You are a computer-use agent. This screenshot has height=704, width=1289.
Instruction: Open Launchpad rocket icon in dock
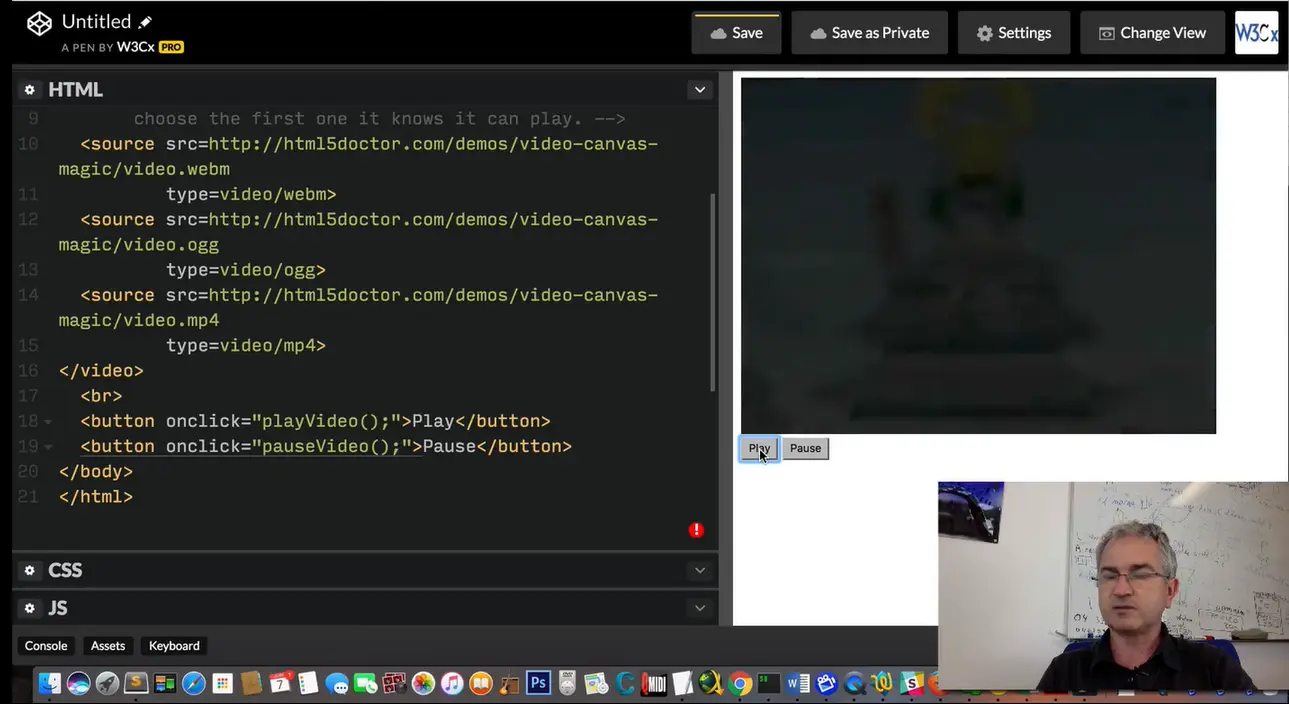click(x=107, y=684)
